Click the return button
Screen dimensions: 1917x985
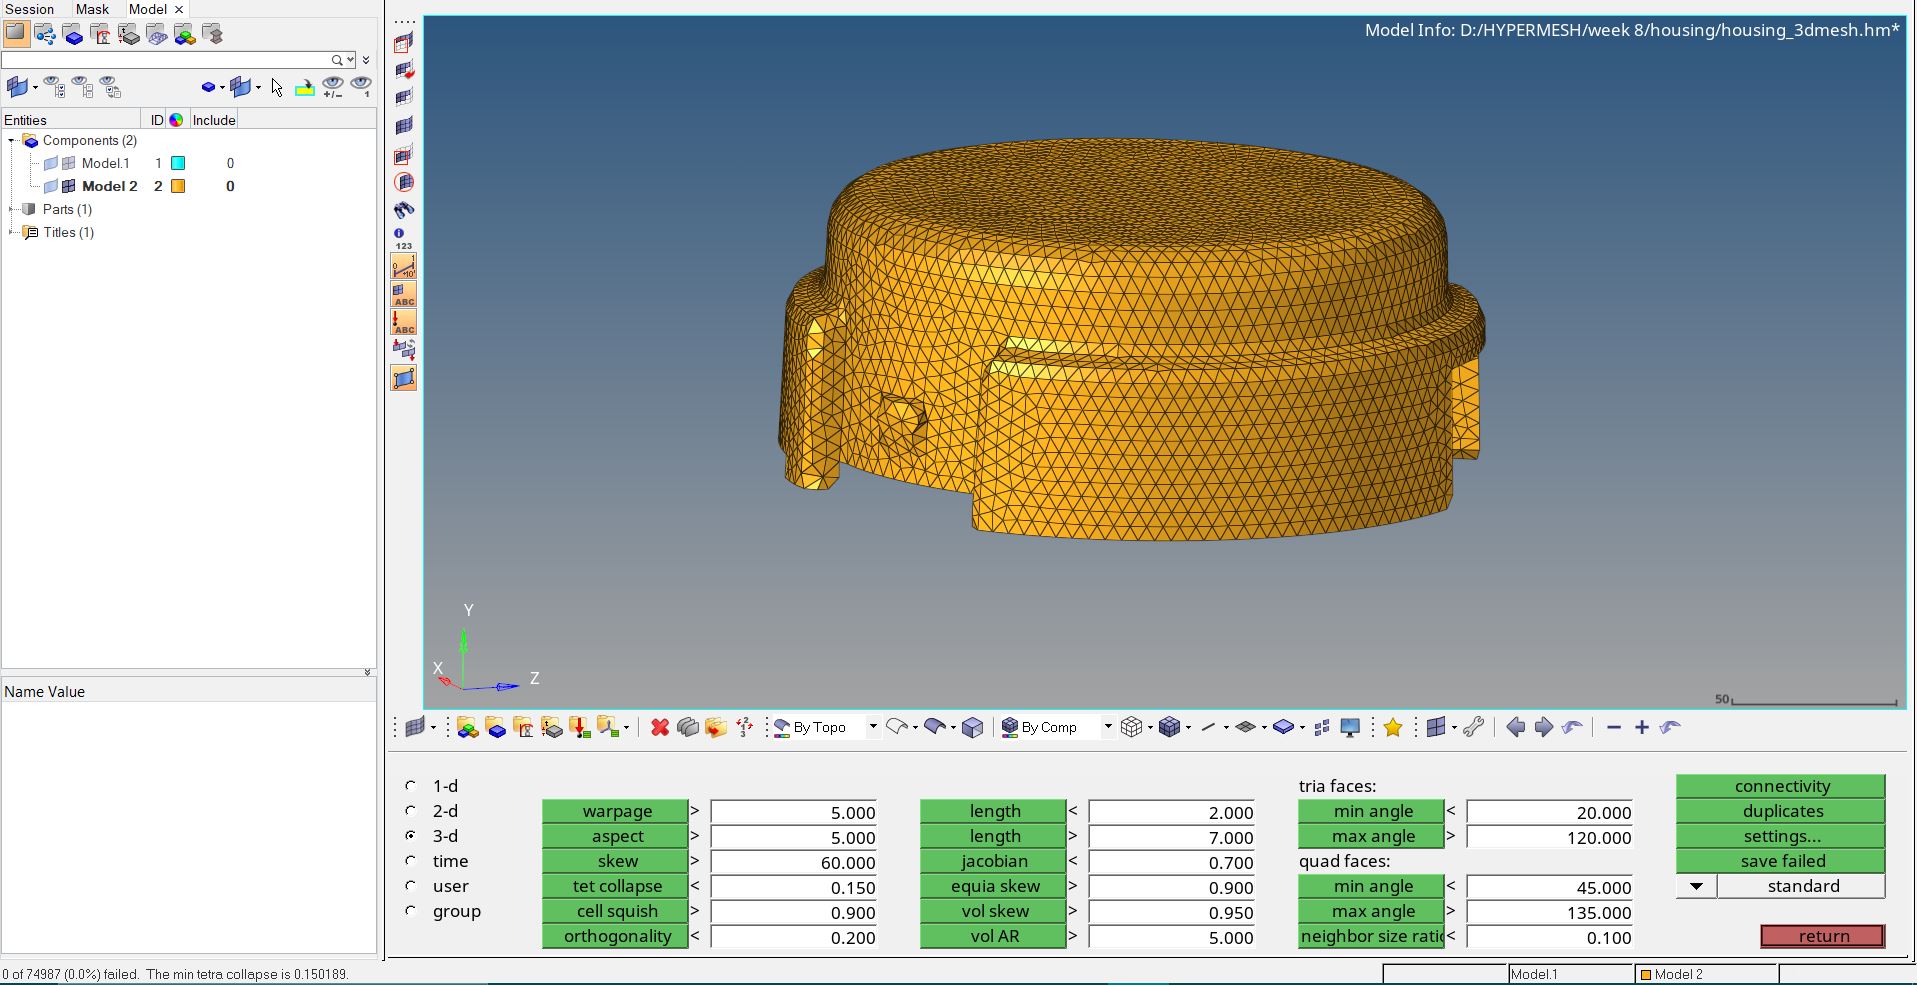point(1822,936)
